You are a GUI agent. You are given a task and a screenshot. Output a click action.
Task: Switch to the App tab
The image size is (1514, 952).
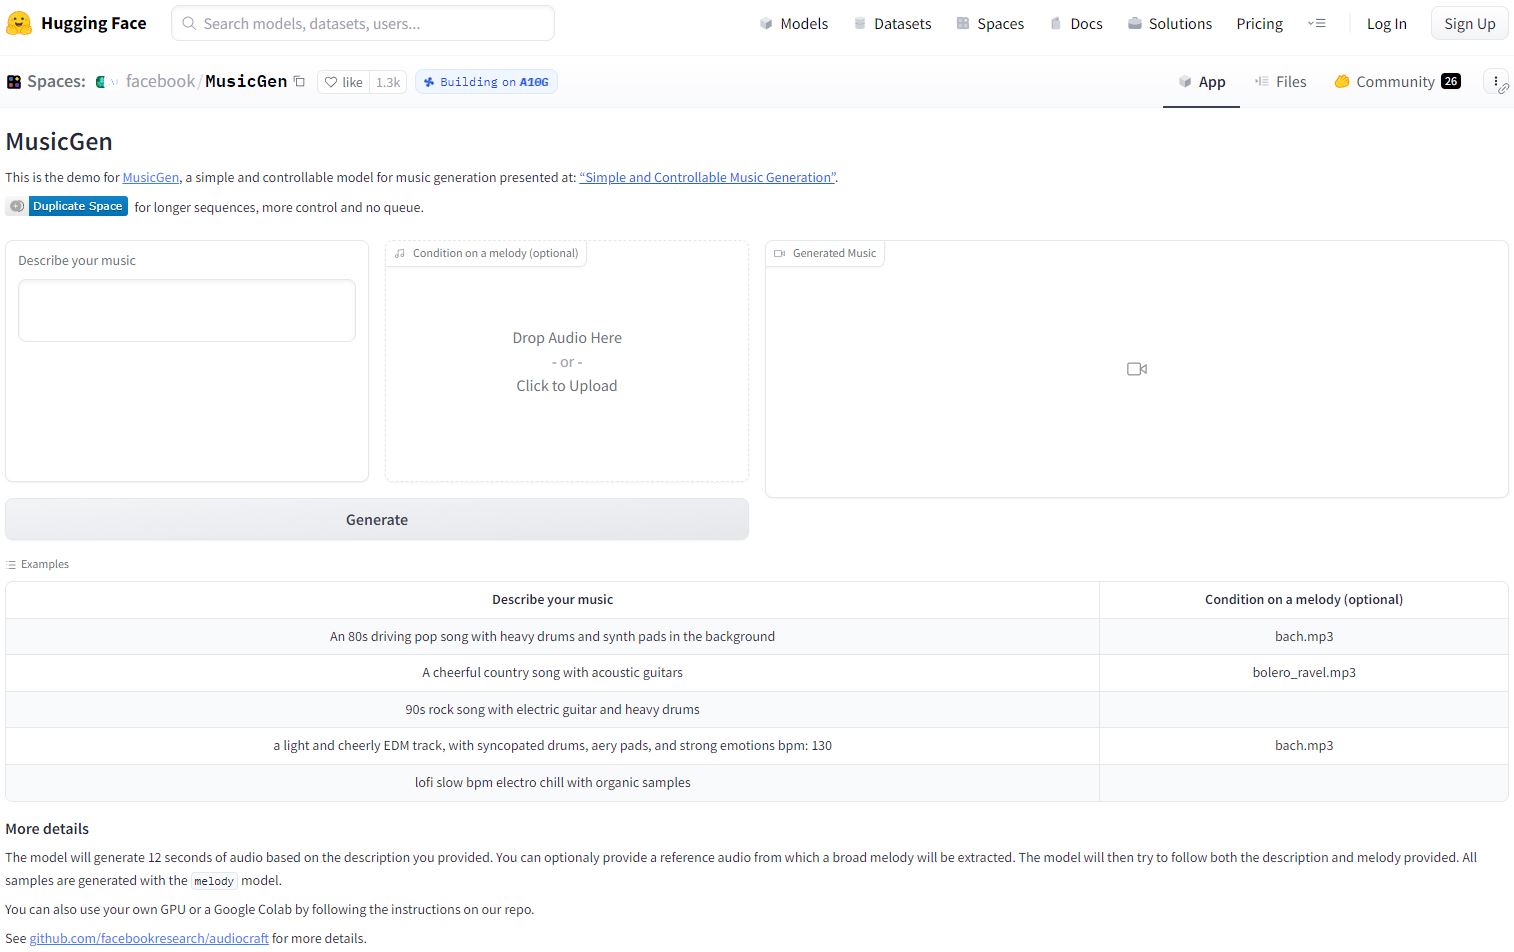pos(1201,82)
